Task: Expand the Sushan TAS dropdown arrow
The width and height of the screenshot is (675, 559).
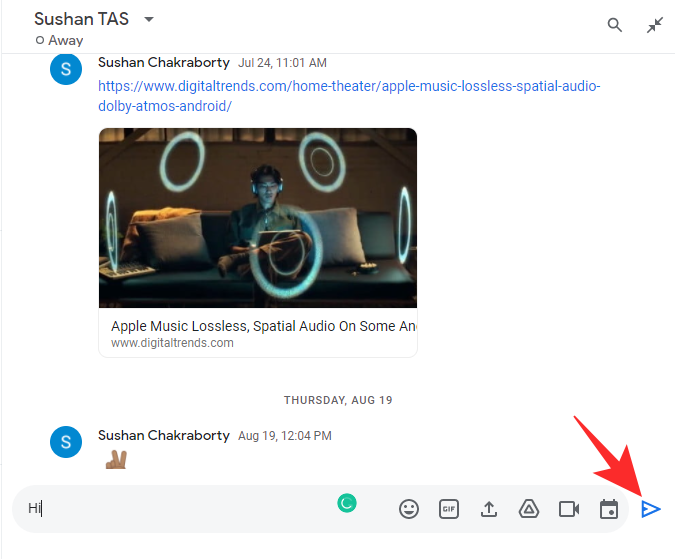Action: (x=149, y=20)
